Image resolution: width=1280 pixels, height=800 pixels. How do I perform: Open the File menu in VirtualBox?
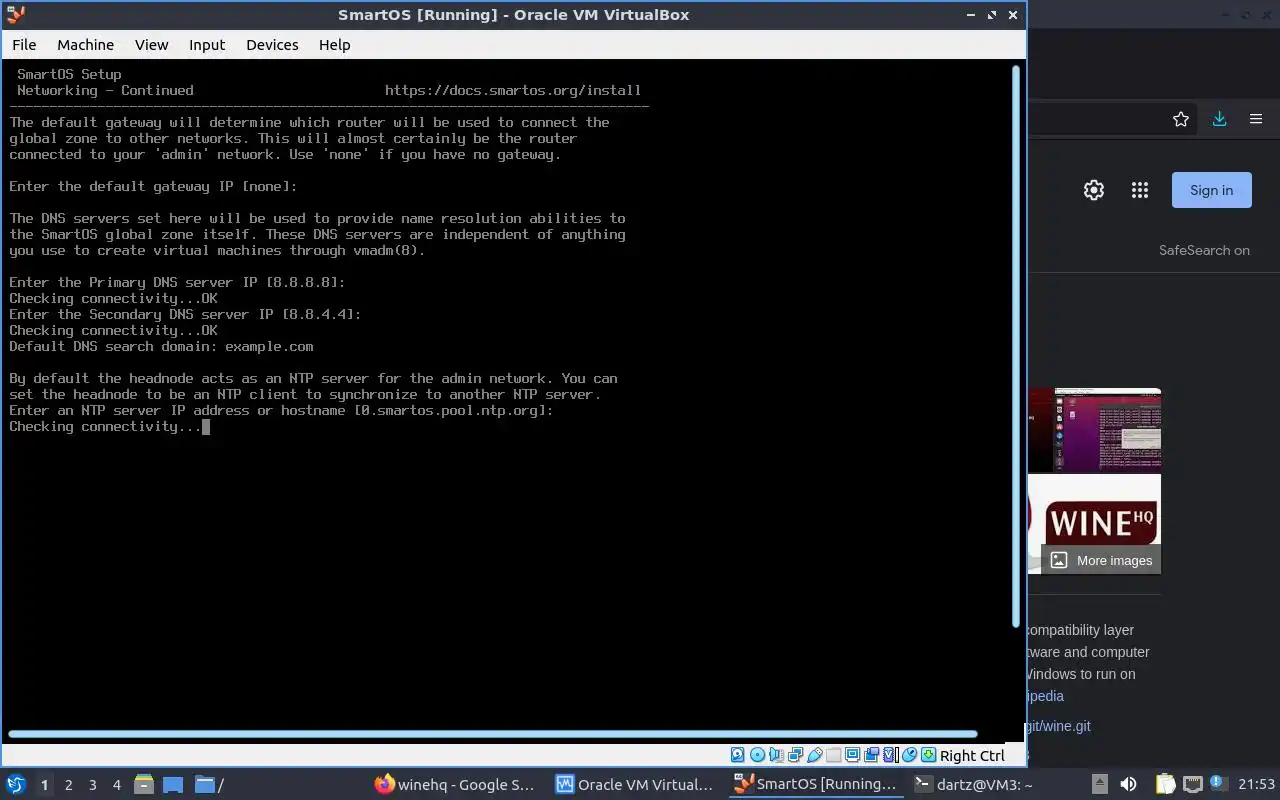pyautogui.click(x=24, y=45)
